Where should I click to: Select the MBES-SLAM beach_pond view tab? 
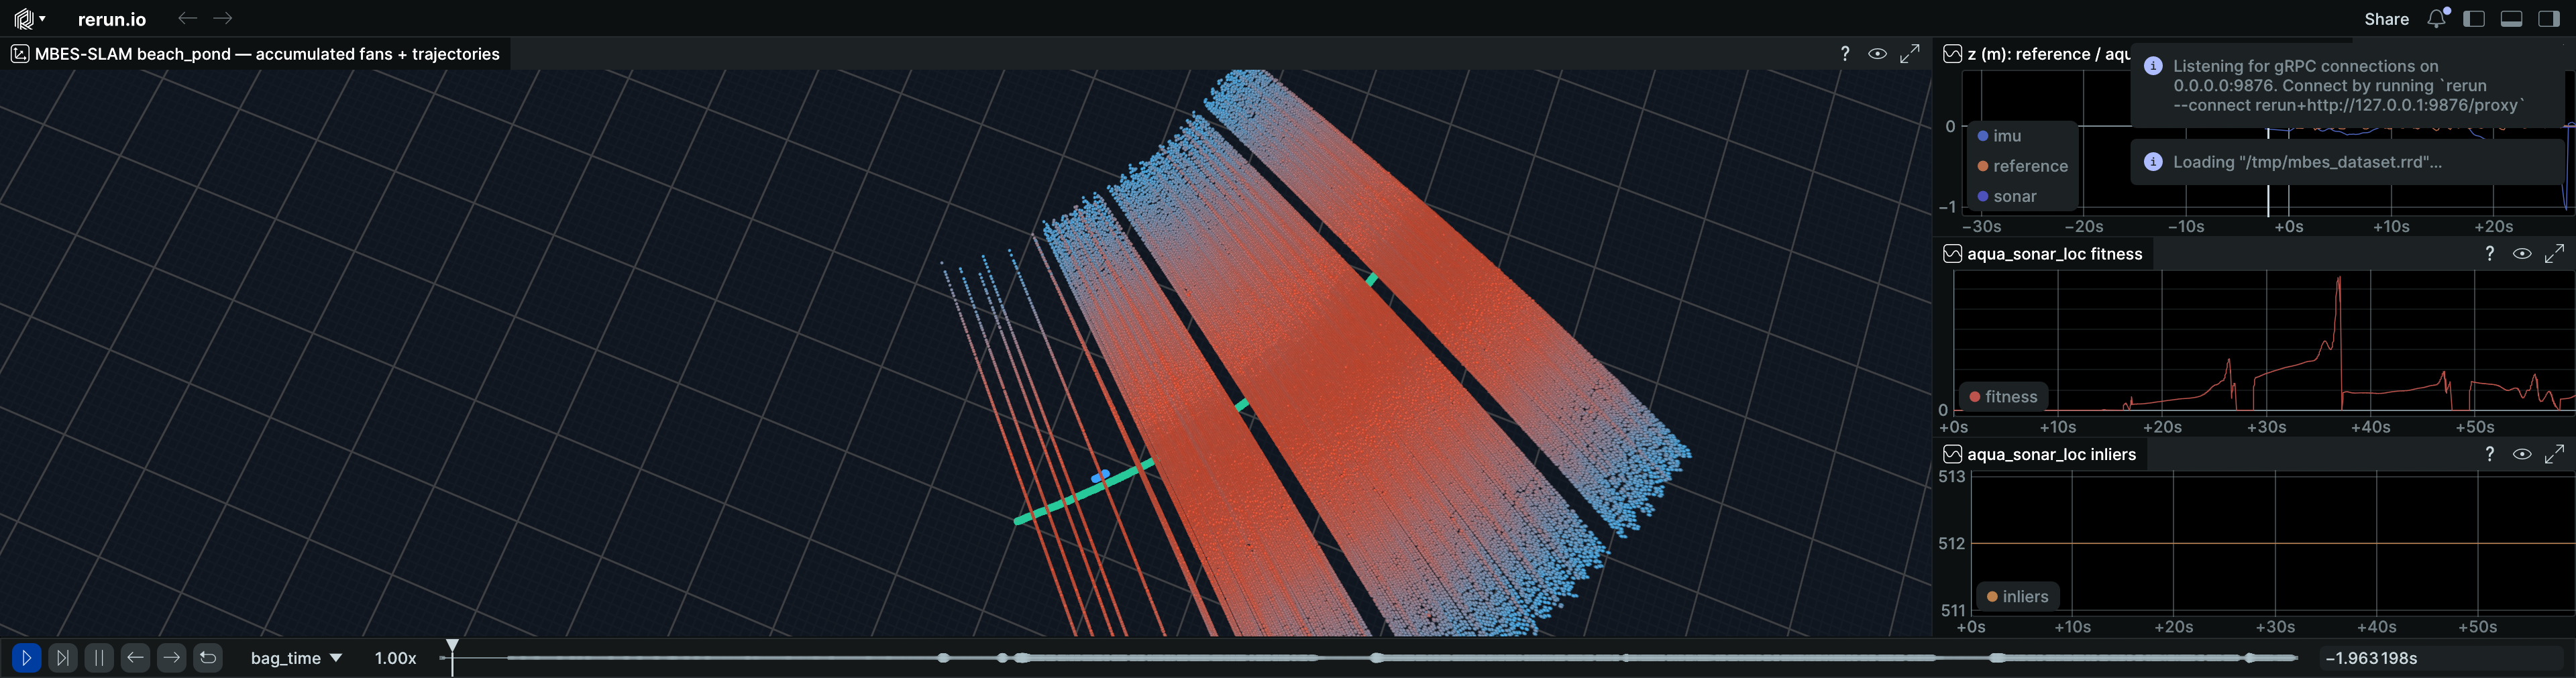(x=256, y=54)
